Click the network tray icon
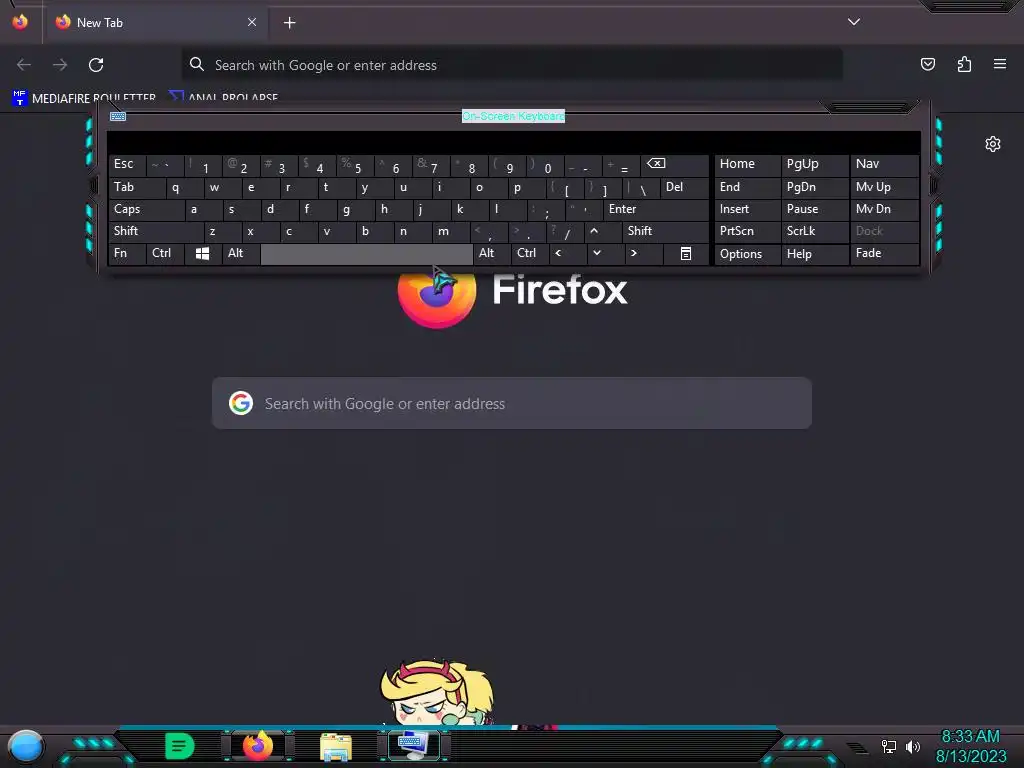 [x=888, y=746]
